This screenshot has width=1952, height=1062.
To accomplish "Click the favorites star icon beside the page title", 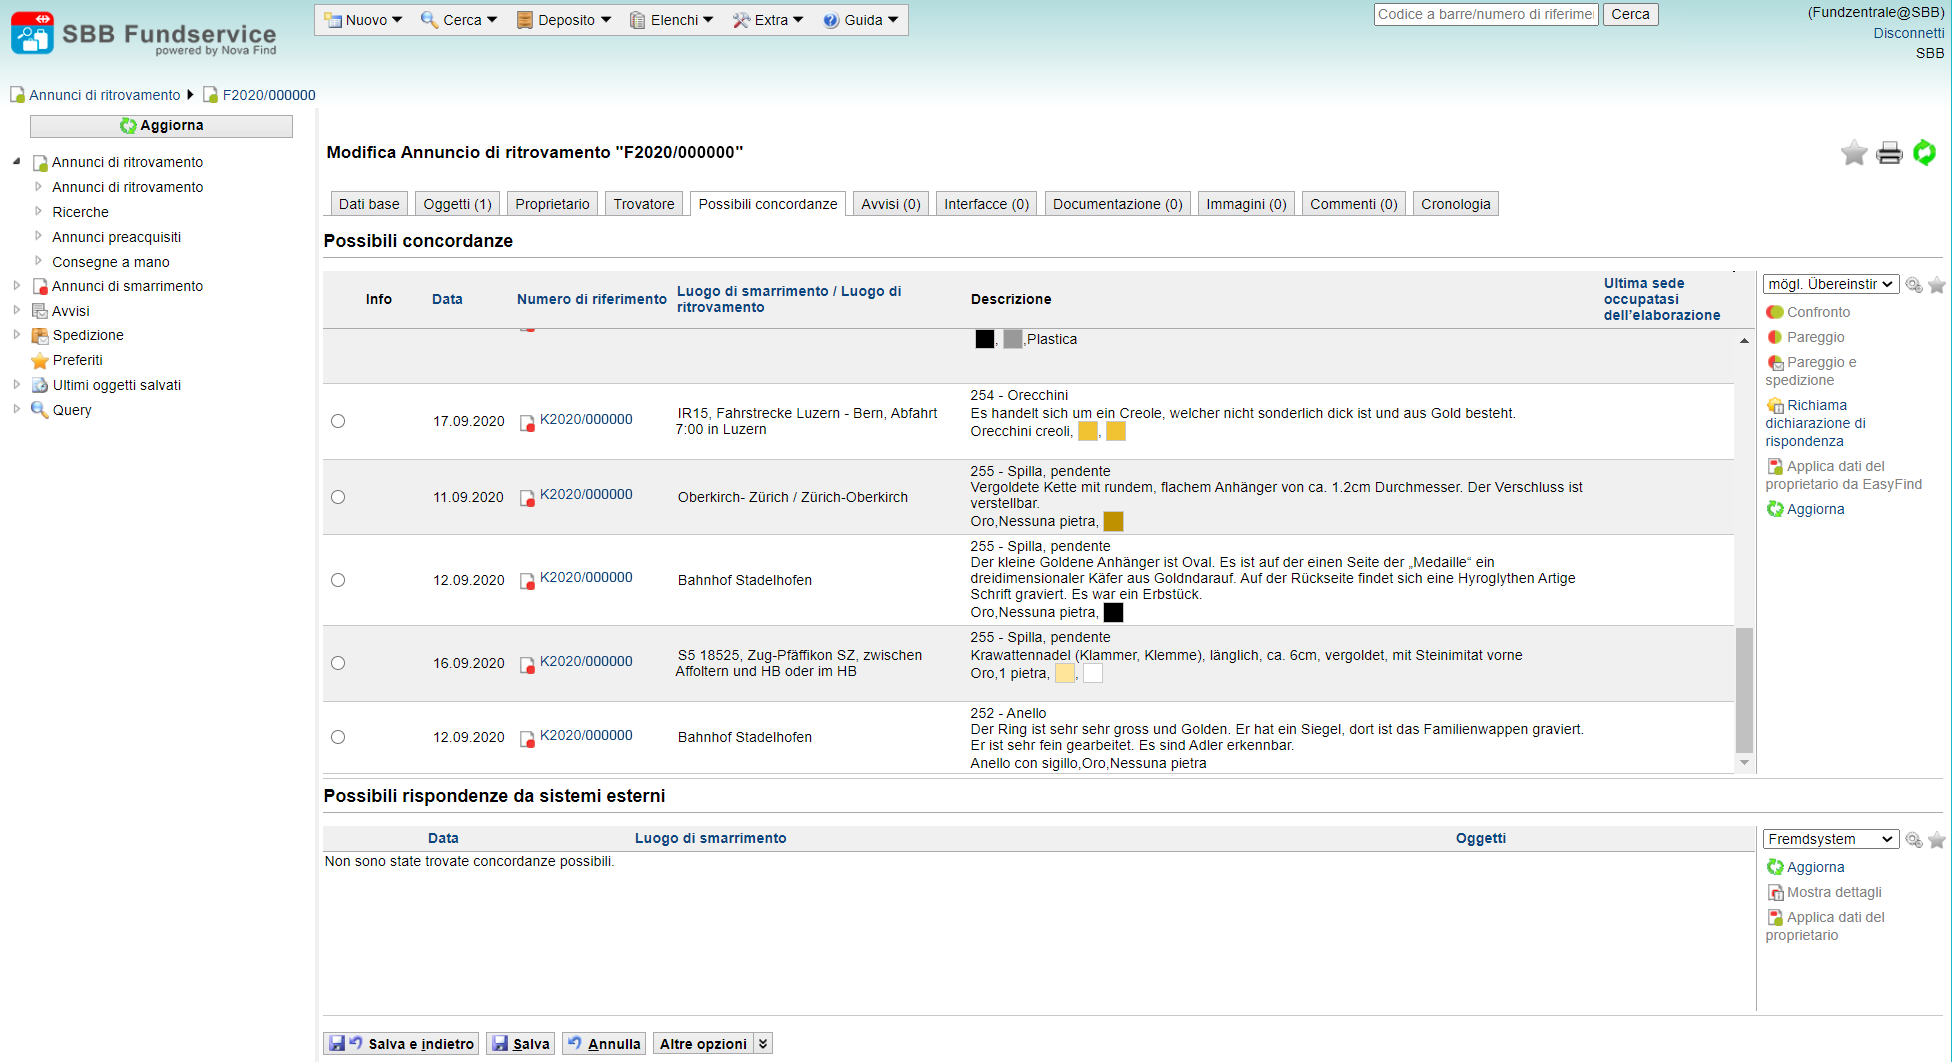I will click(1853, 153).
